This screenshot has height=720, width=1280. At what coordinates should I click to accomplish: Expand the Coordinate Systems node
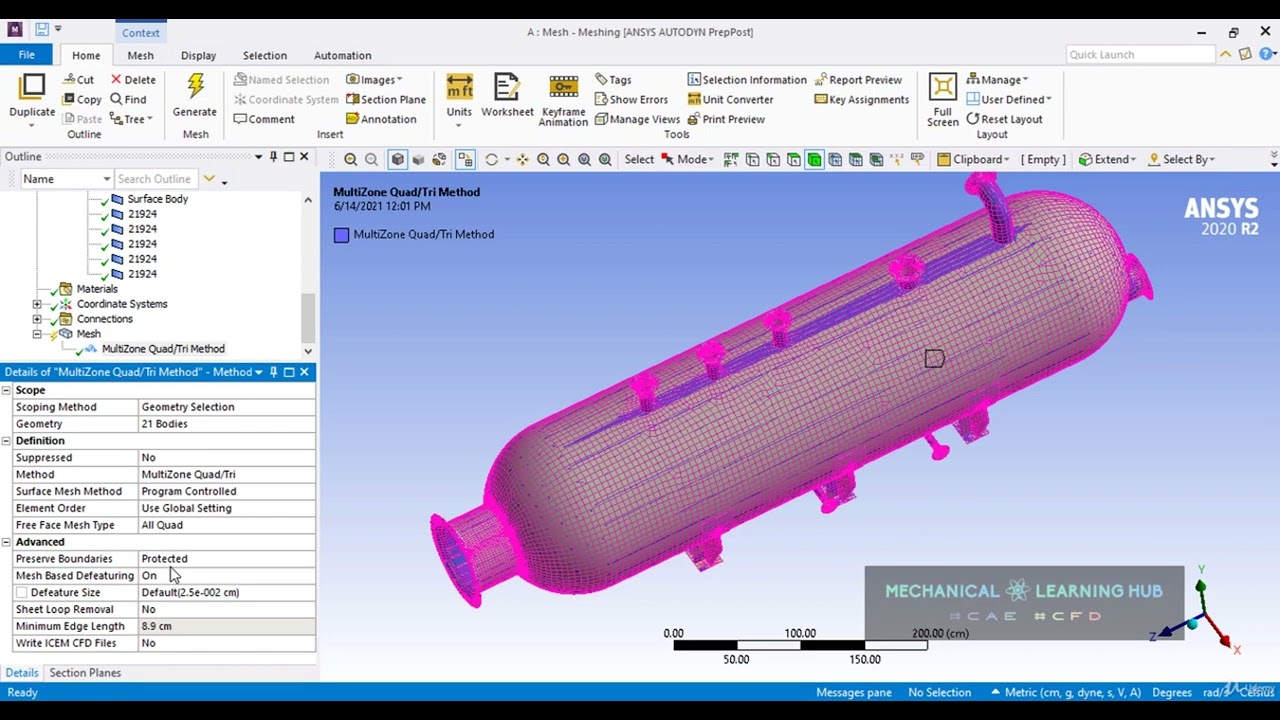37,304
